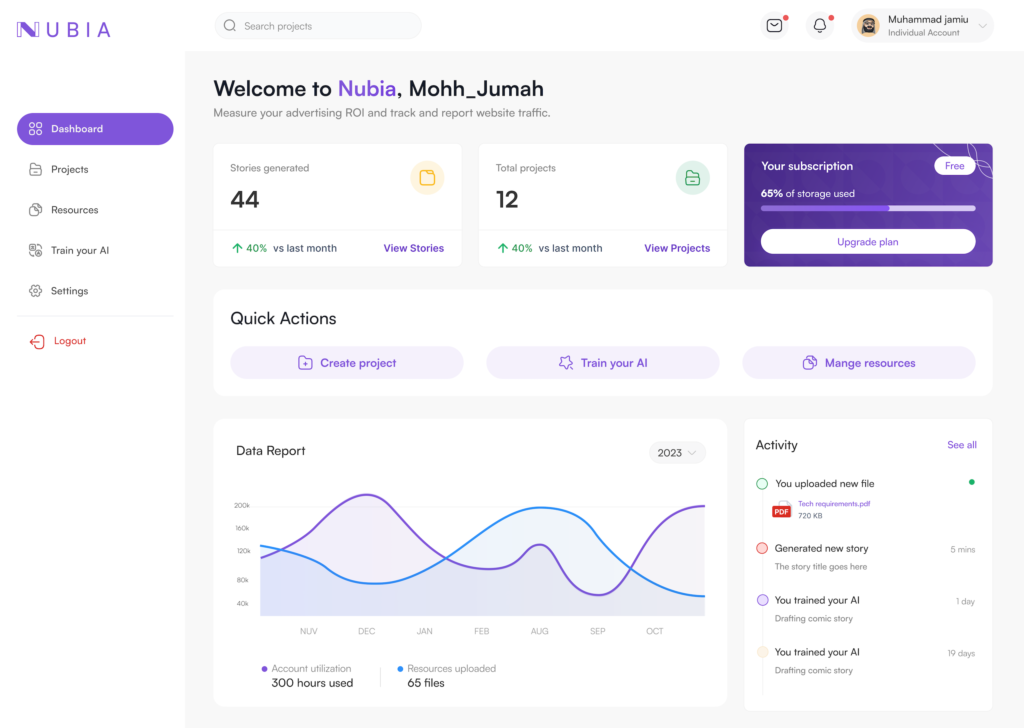This screenshot has height=728, width=1024.
Task: Click the yellow Stories generated icon
Action: click(x=427, y=178)
